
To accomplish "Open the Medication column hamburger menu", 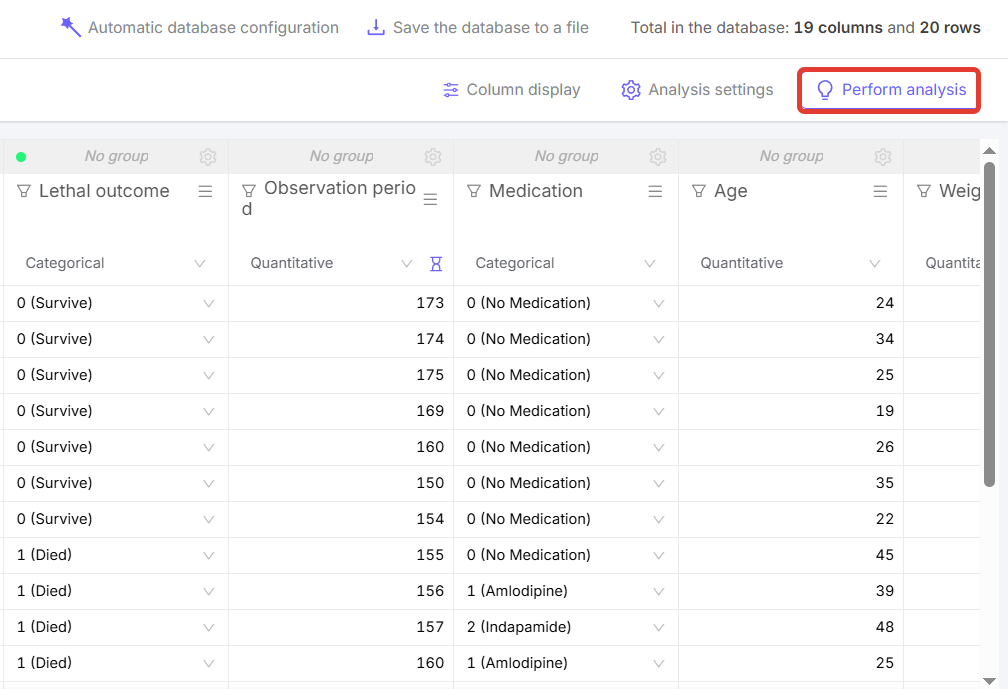I will click(x=655, y=191).
